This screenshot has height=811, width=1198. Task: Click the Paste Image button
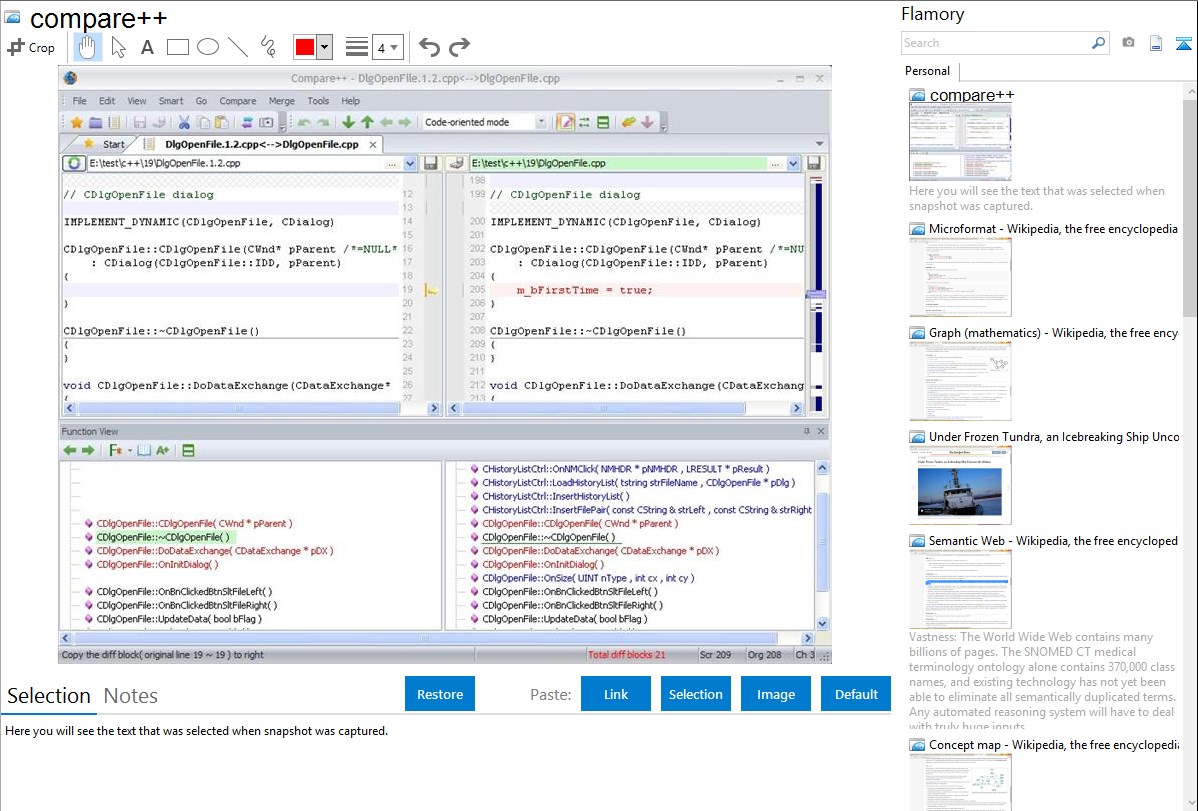point(775,694)
